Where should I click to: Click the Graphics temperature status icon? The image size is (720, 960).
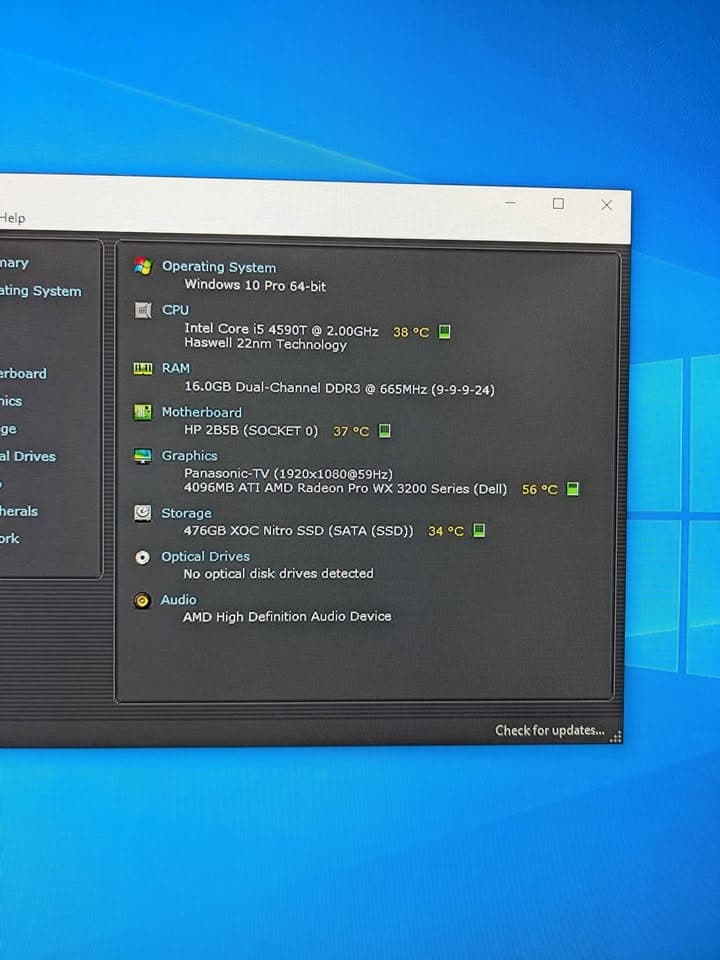pyautogui.click(x=572, y=489)
